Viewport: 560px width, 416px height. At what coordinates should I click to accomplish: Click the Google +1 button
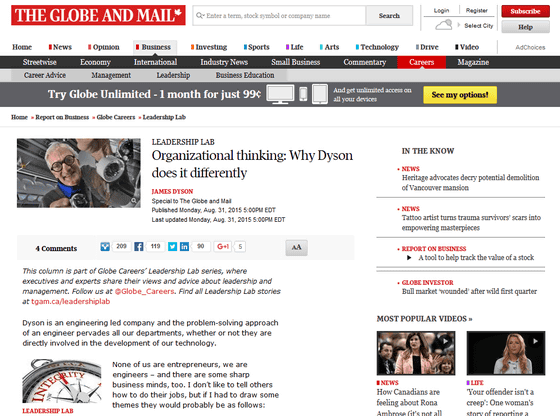[223, 246]
